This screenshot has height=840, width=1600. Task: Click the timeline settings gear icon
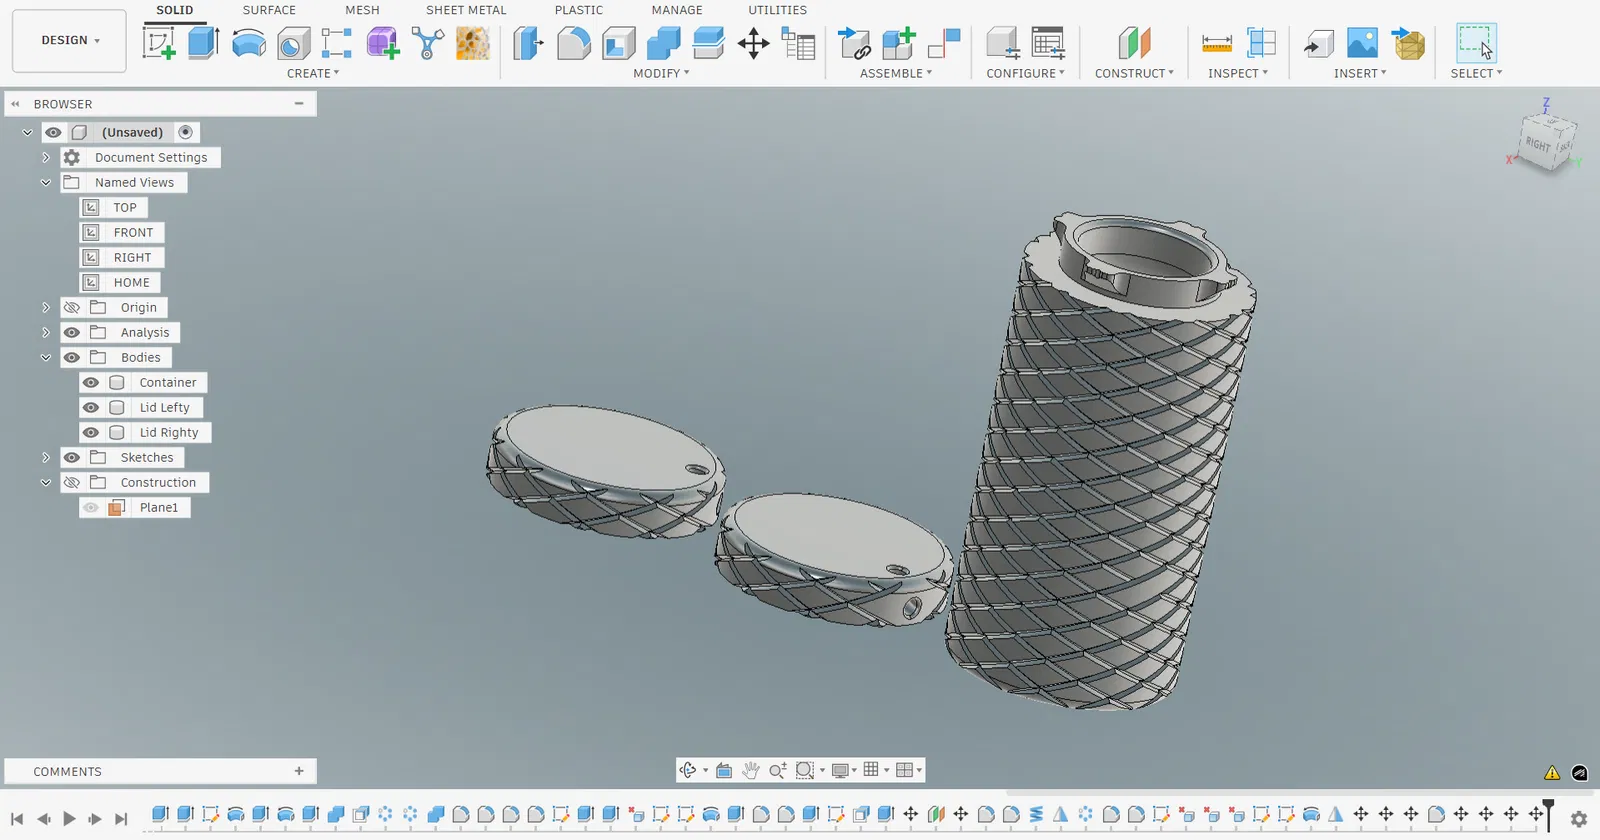coord(1579,819)
